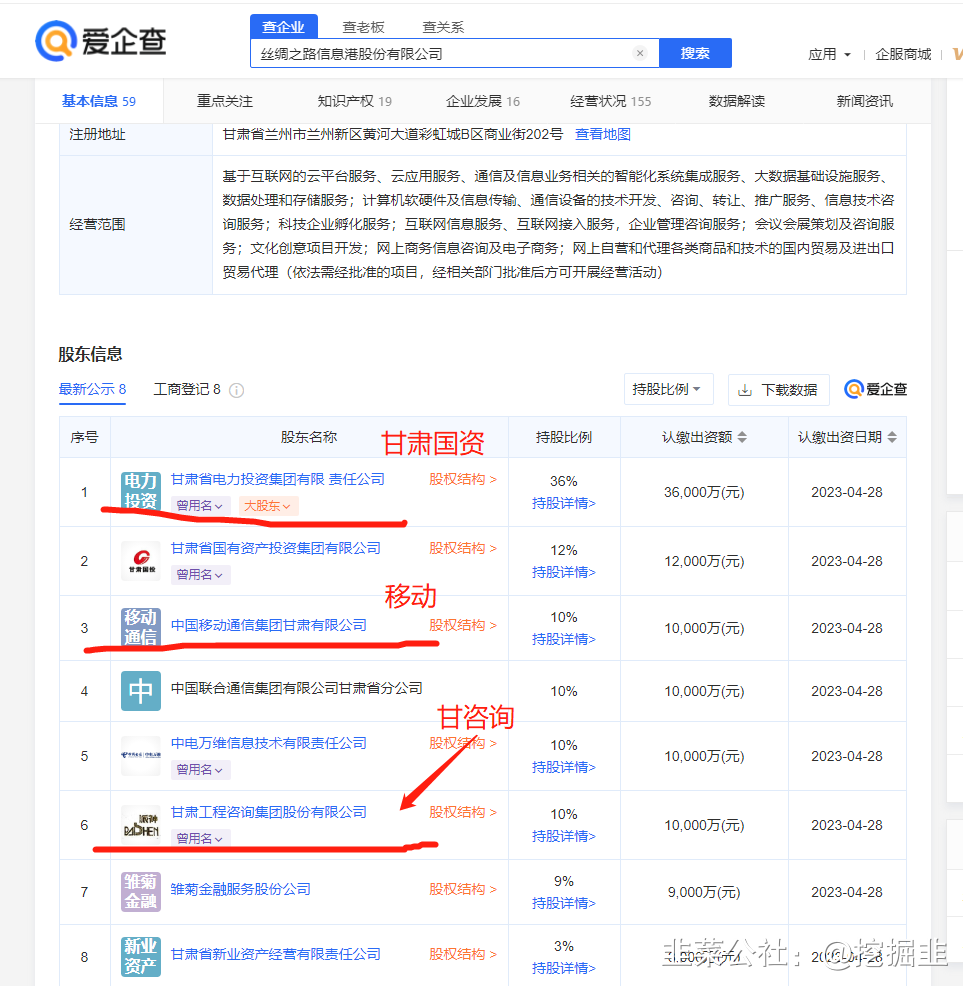Click the 9,000万(元) amount cell

pos(704,892)
